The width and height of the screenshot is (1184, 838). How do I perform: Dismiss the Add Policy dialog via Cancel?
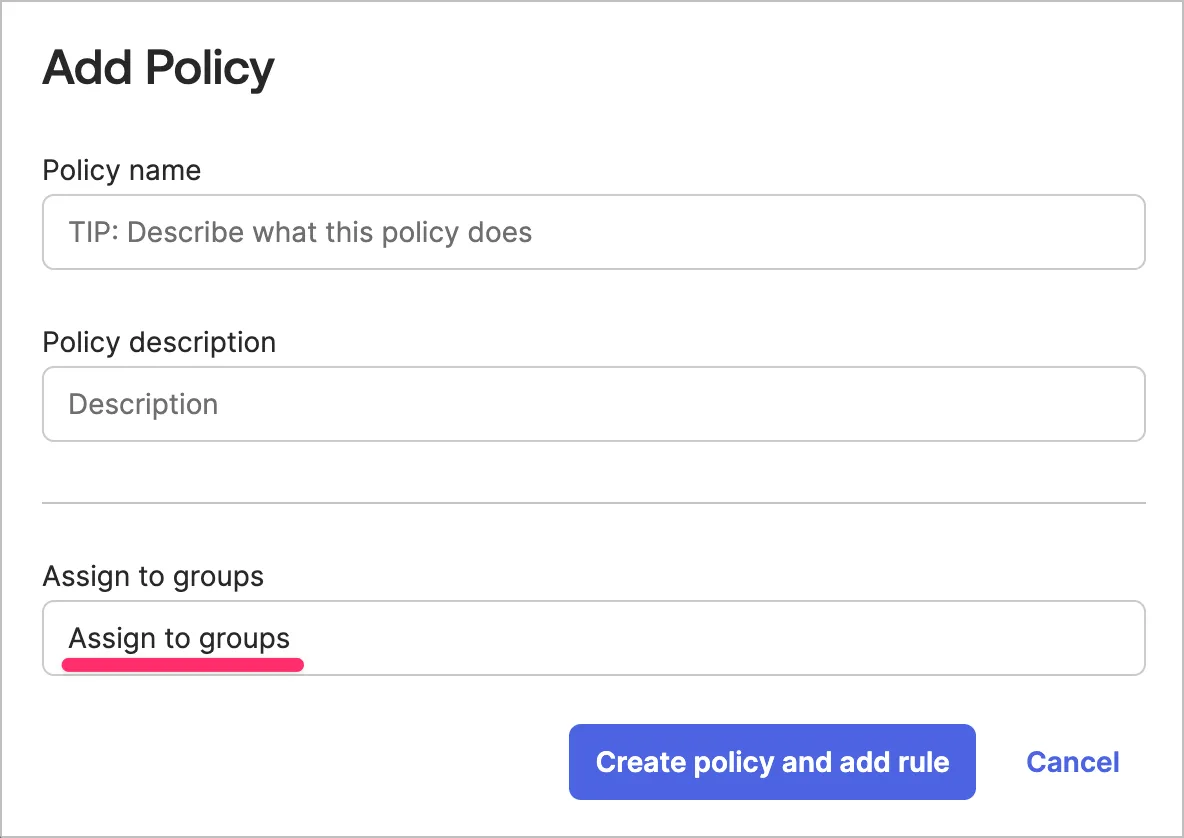click(x=1072, y=762)
